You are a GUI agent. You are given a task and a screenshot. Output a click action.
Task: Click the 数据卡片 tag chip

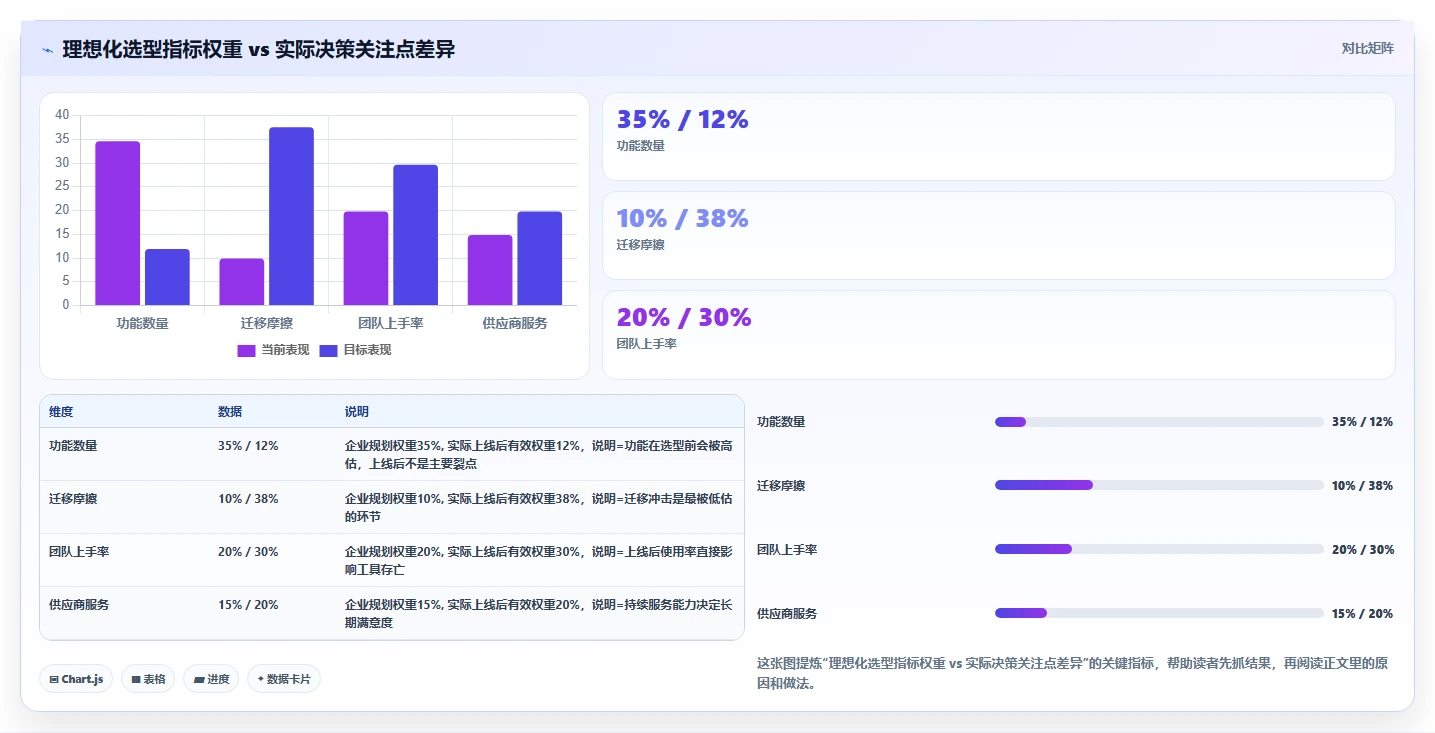tap(284, 679)
